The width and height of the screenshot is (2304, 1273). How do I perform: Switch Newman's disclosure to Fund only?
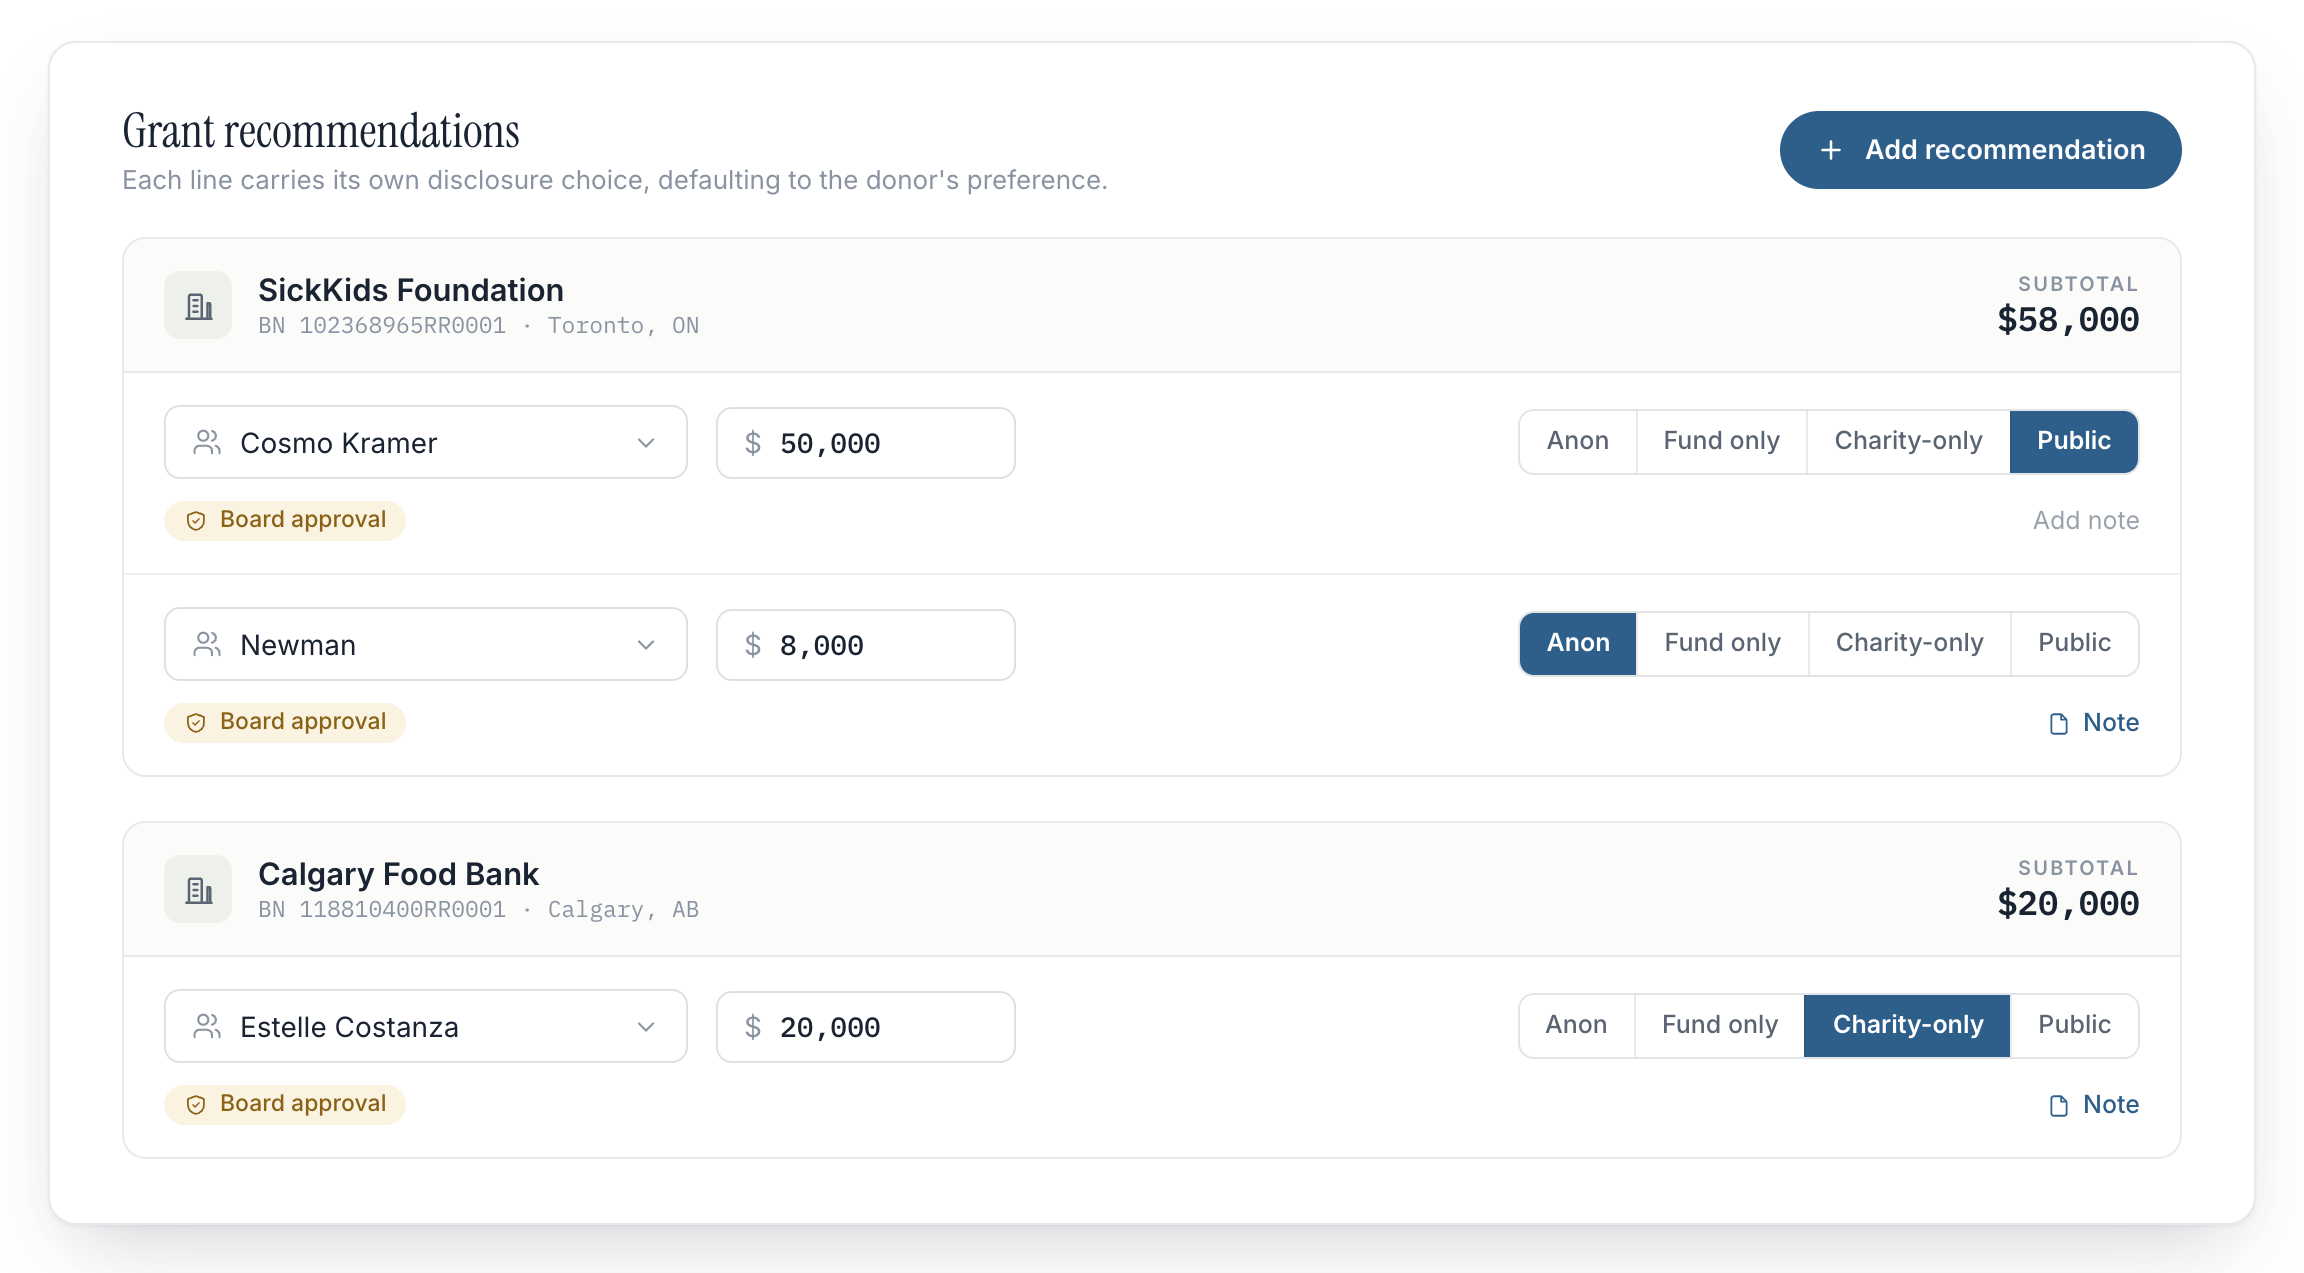tap(1723, 643)
